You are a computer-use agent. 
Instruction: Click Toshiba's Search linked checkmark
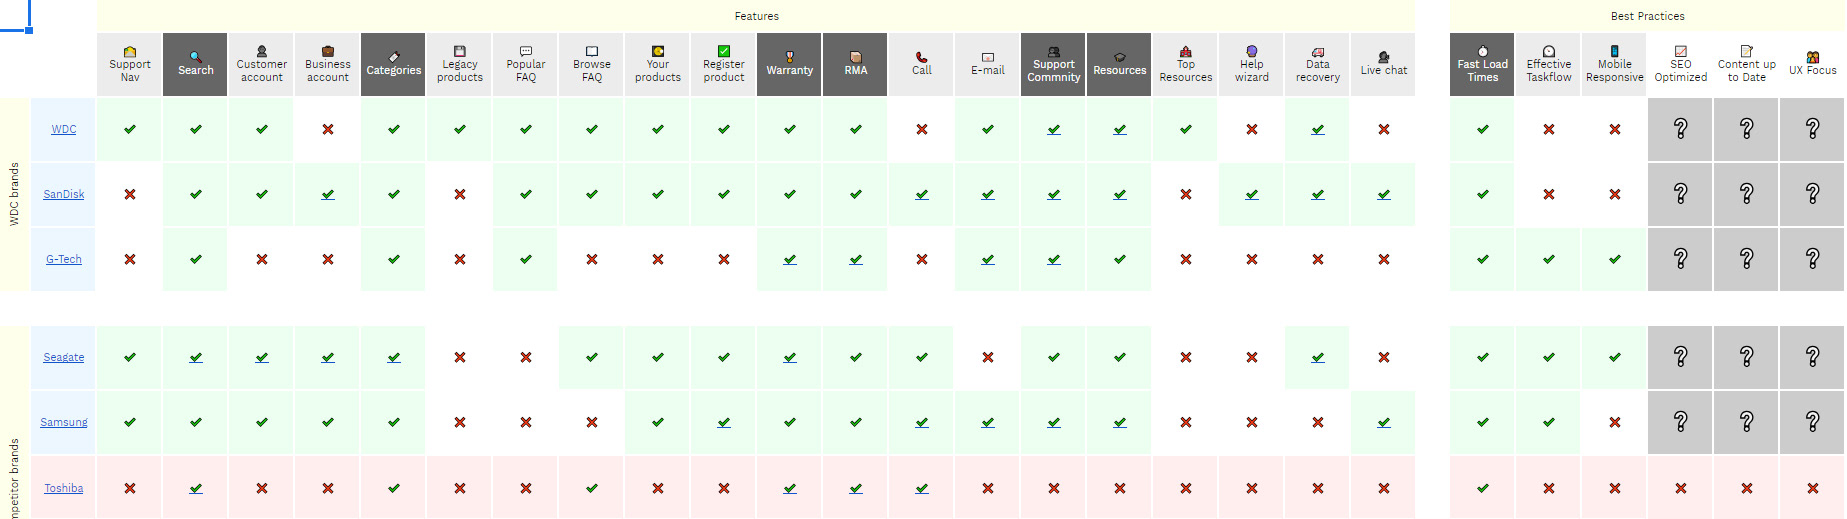[196, 489]
